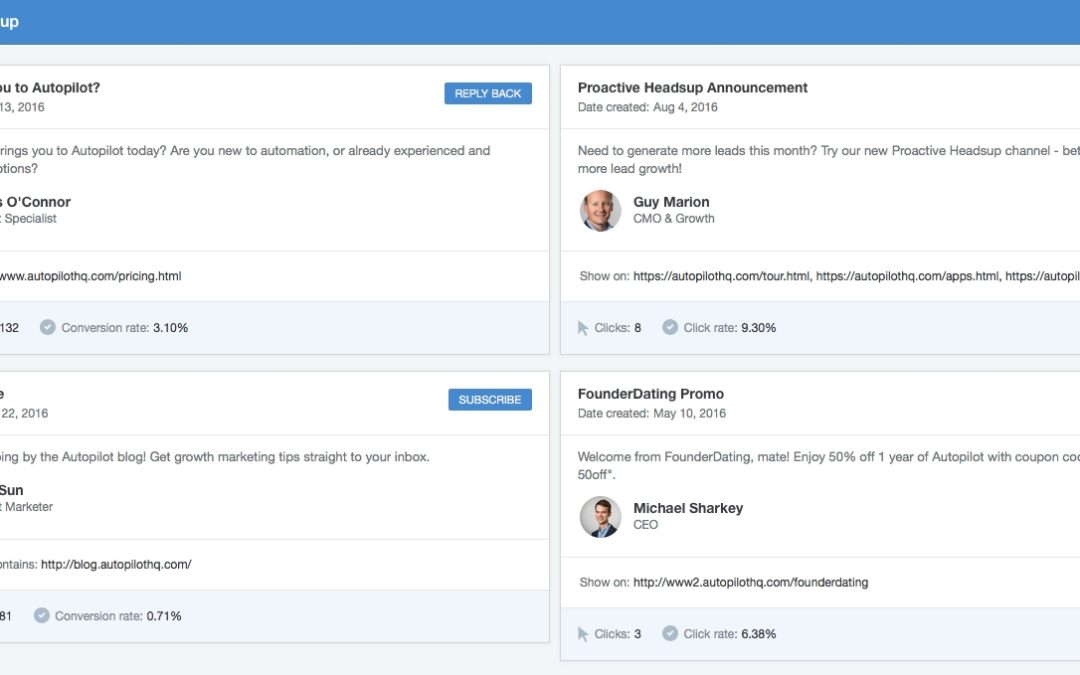Click the cursor icon beside Clicks: 8

pos(583,328)
